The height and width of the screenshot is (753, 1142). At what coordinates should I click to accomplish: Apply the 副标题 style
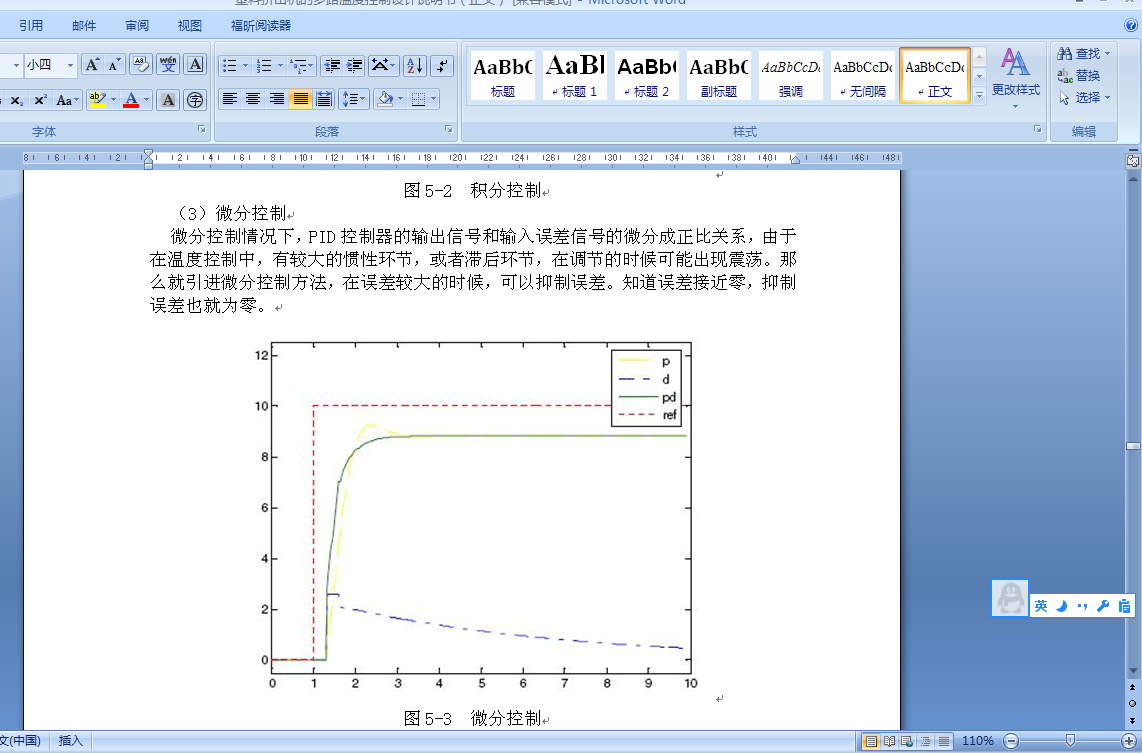[718, 76]
